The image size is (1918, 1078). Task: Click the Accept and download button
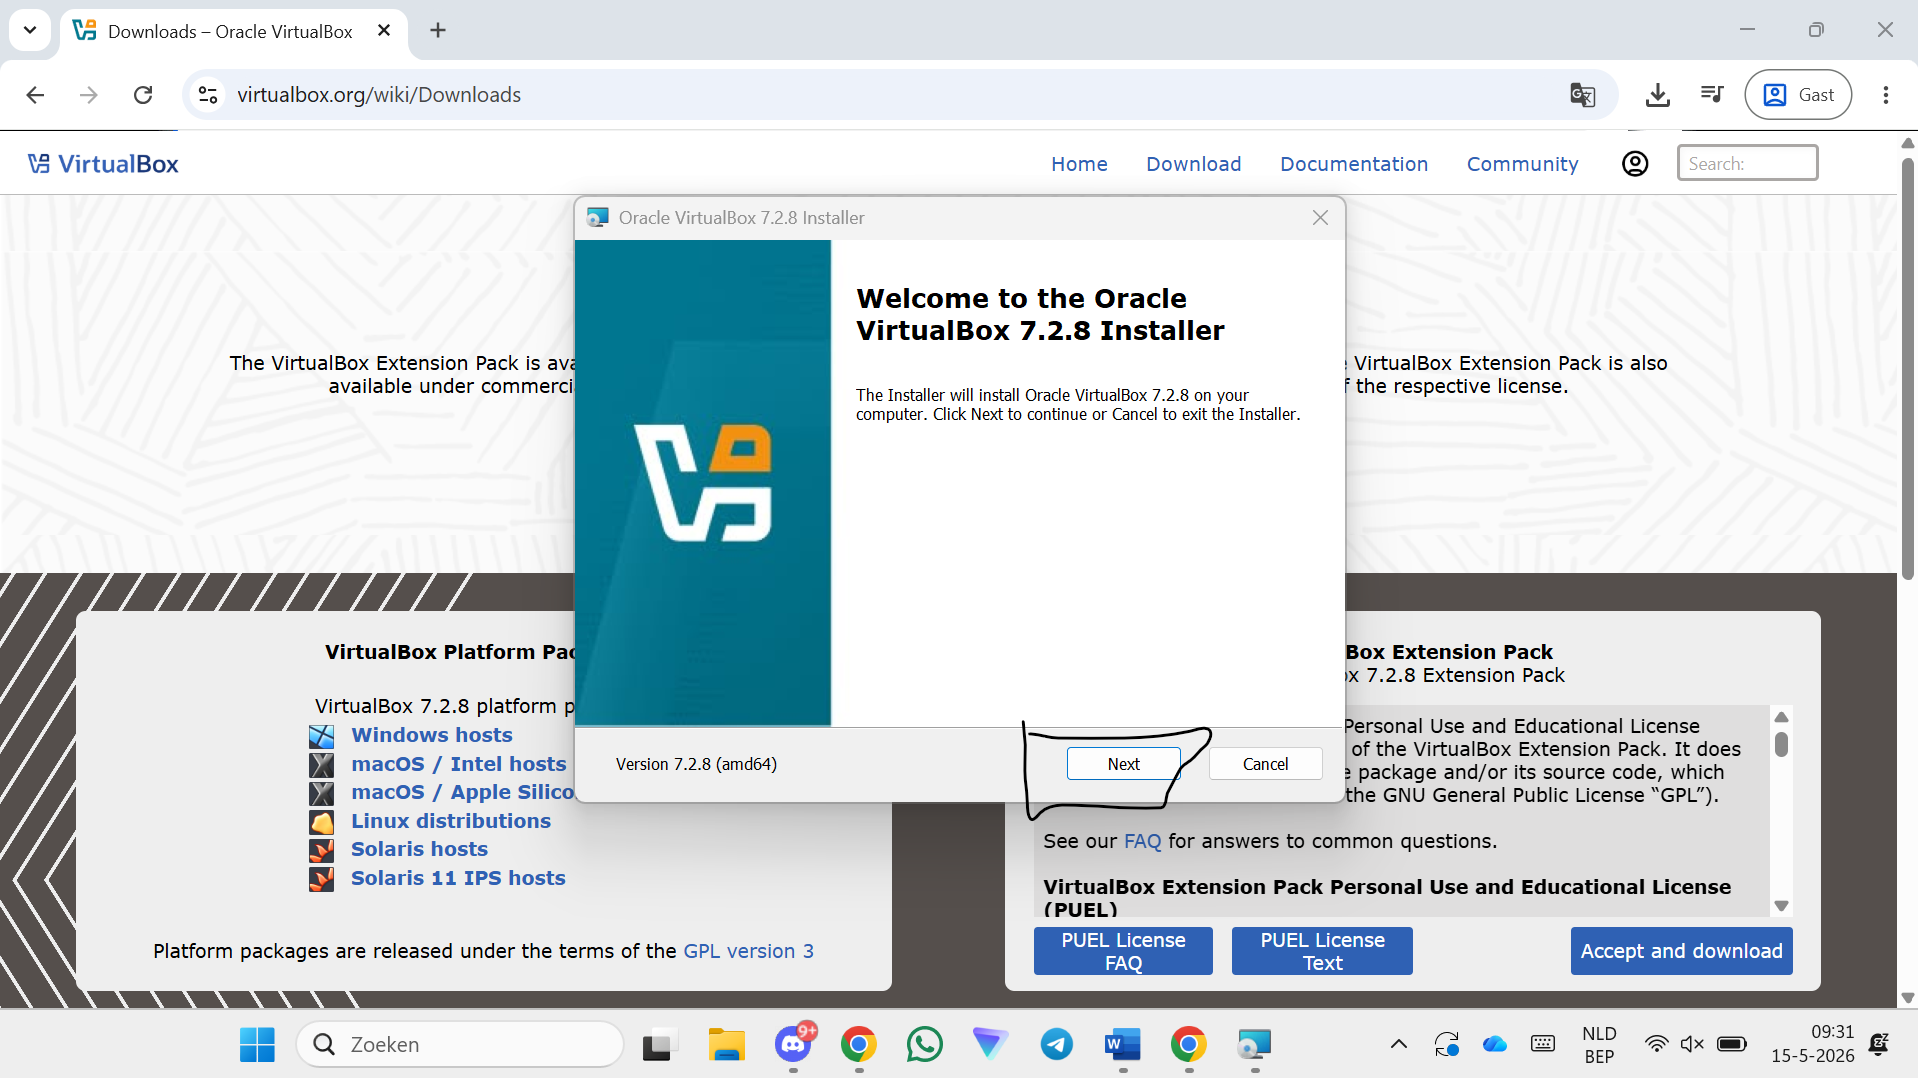click(1681, 951)
